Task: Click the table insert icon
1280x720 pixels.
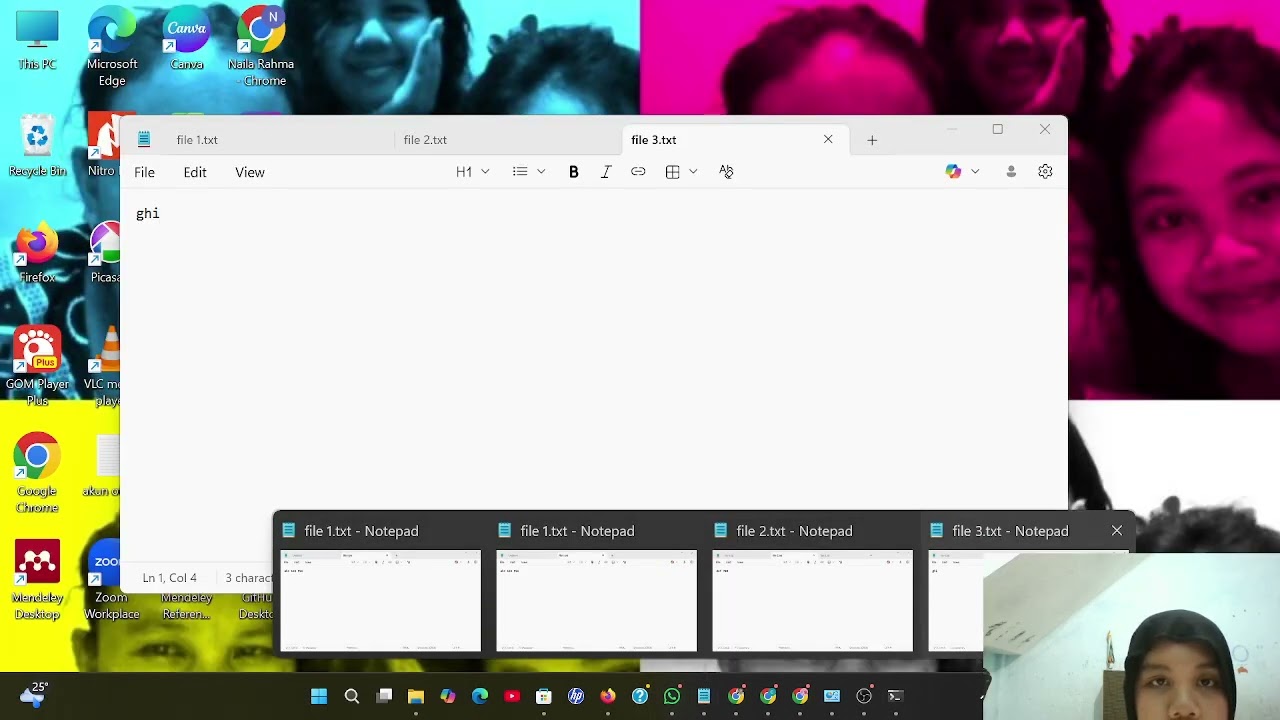Action: coord(673,172)
